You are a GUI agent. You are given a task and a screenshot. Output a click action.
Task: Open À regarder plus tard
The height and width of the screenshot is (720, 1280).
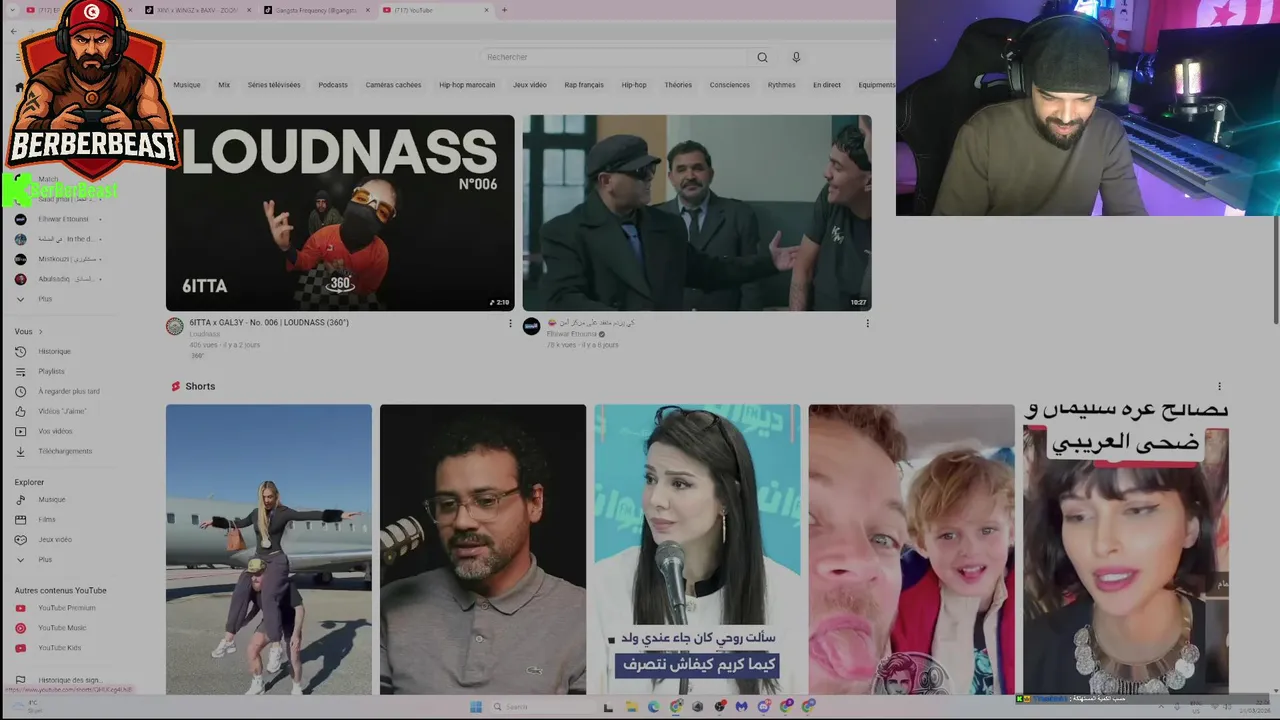pyautogui.click(x=69, y=391)
